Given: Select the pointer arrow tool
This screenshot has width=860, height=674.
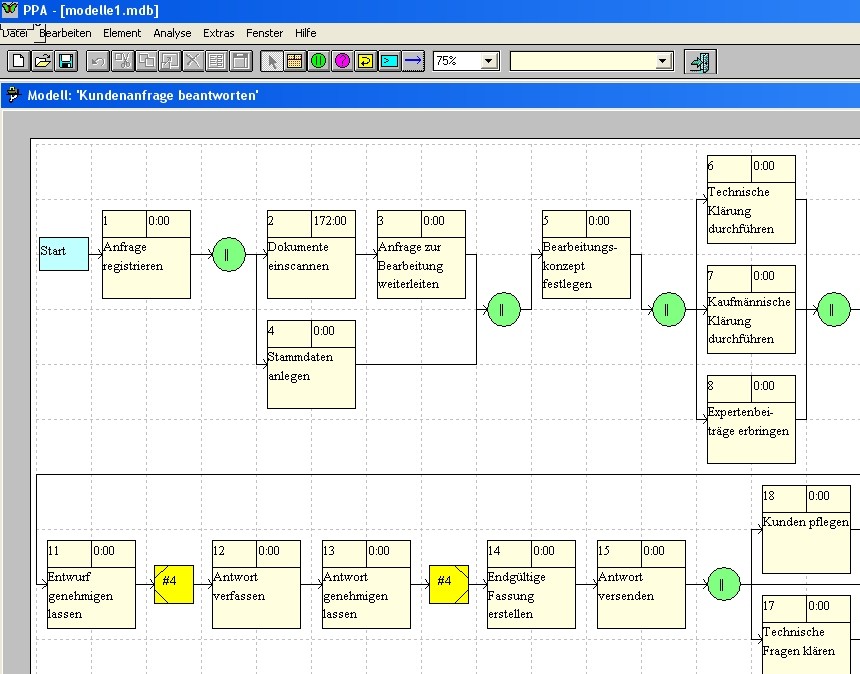Looking at the screenshot, I should tap(272, 62).
